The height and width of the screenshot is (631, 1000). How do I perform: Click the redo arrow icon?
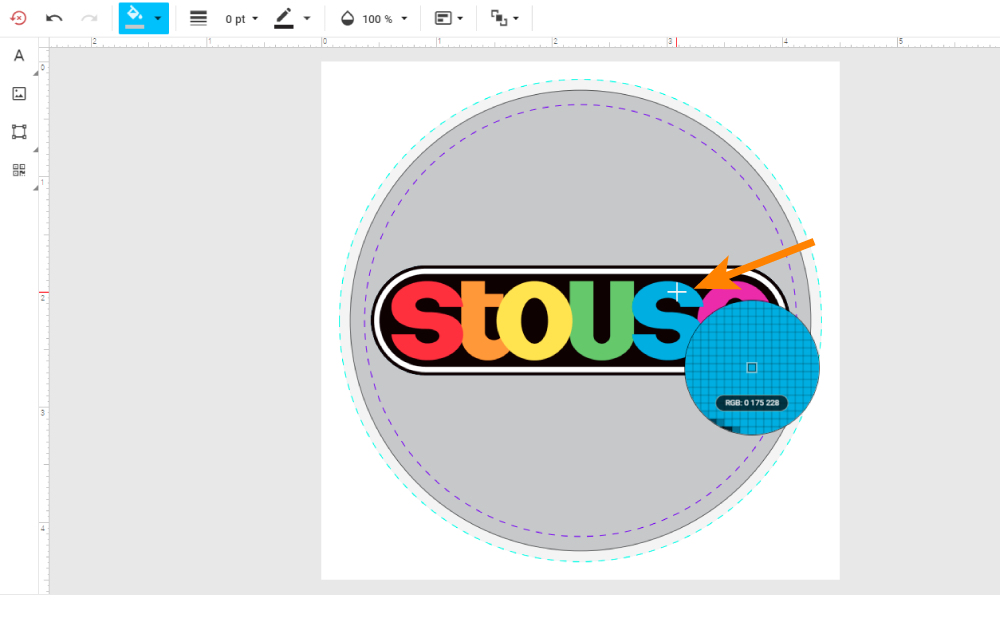tap(89, 18)
